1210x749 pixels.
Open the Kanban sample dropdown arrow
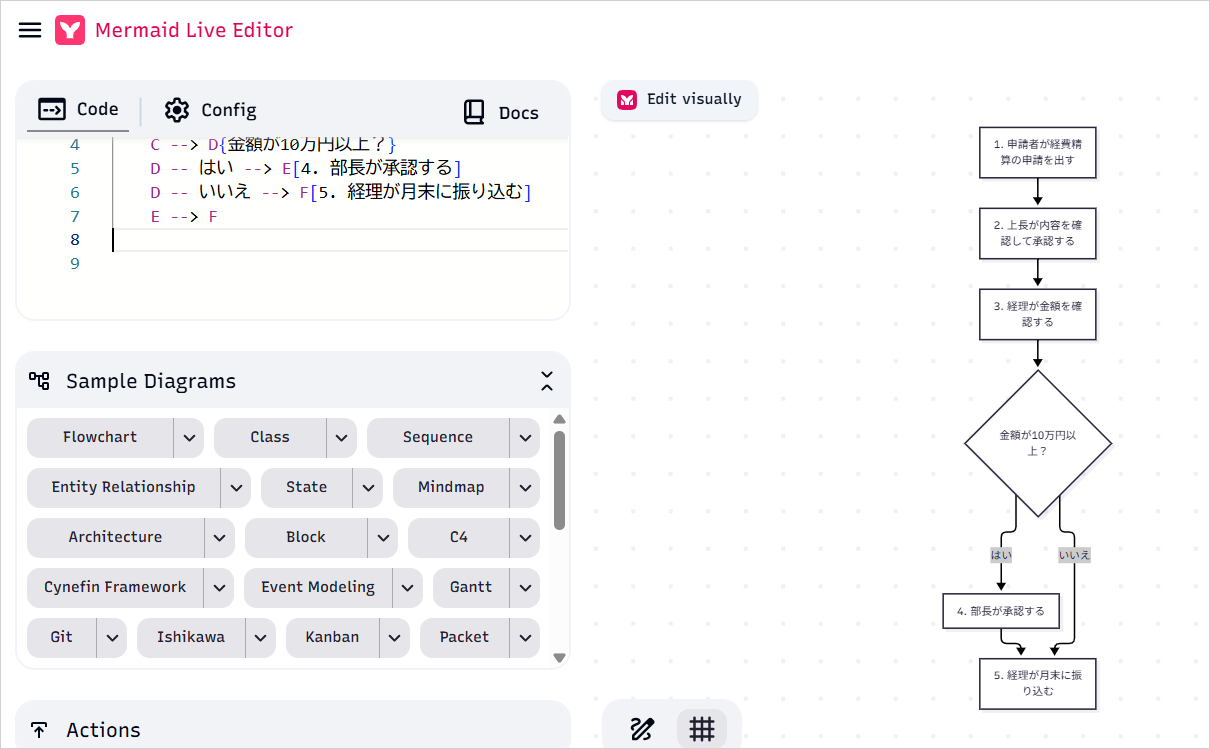[x=395, y=637]
